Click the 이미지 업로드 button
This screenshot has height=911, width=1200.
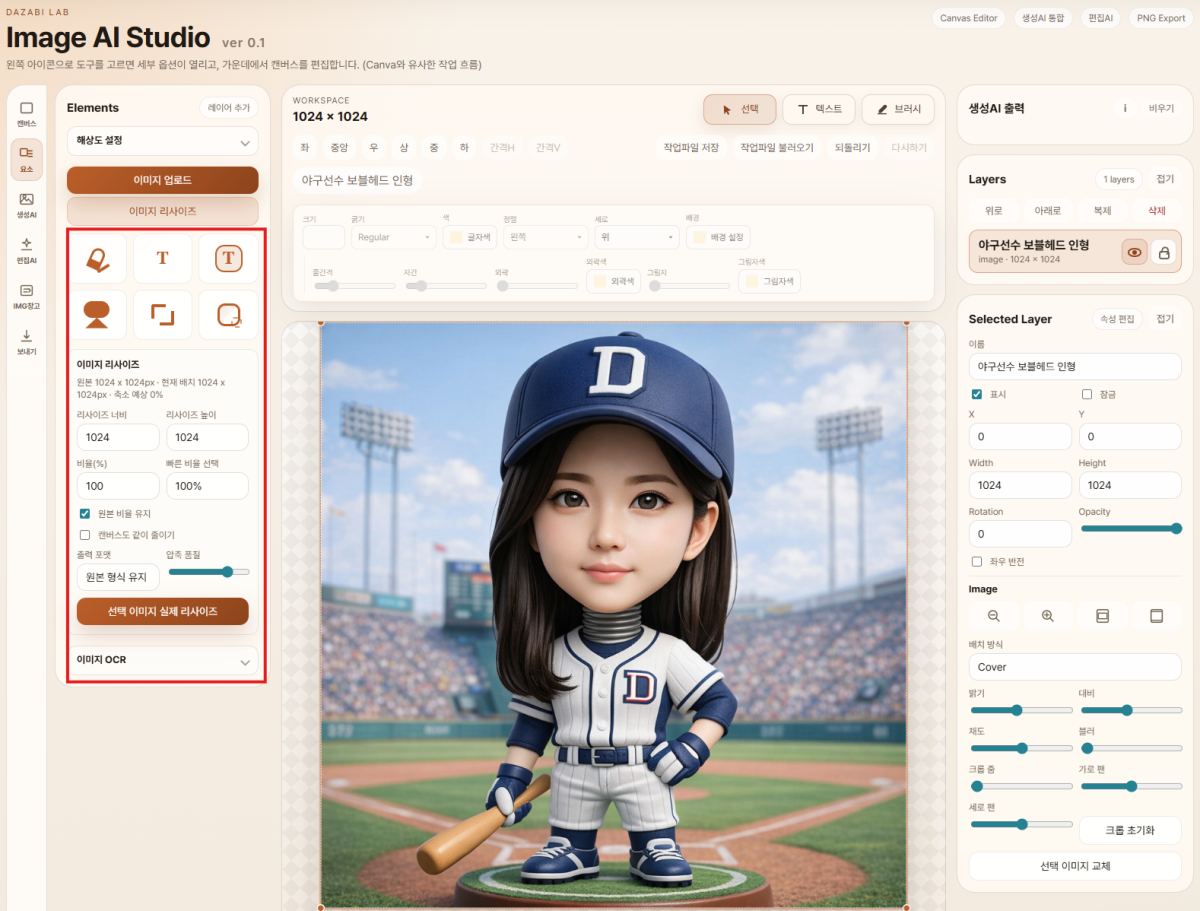(x=162, y=180)
